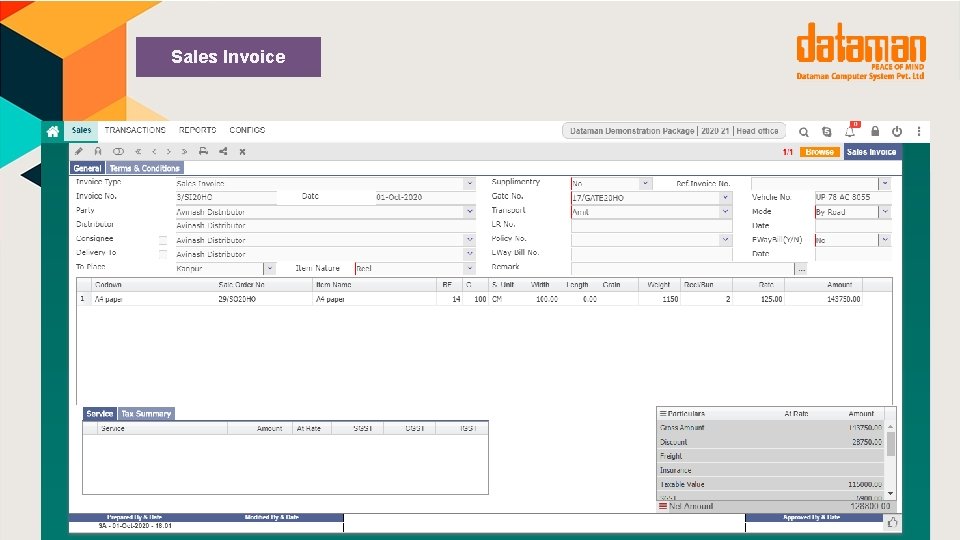
Task: Click the Dataman Demonstration Package selector
Action: click(674, 131)
